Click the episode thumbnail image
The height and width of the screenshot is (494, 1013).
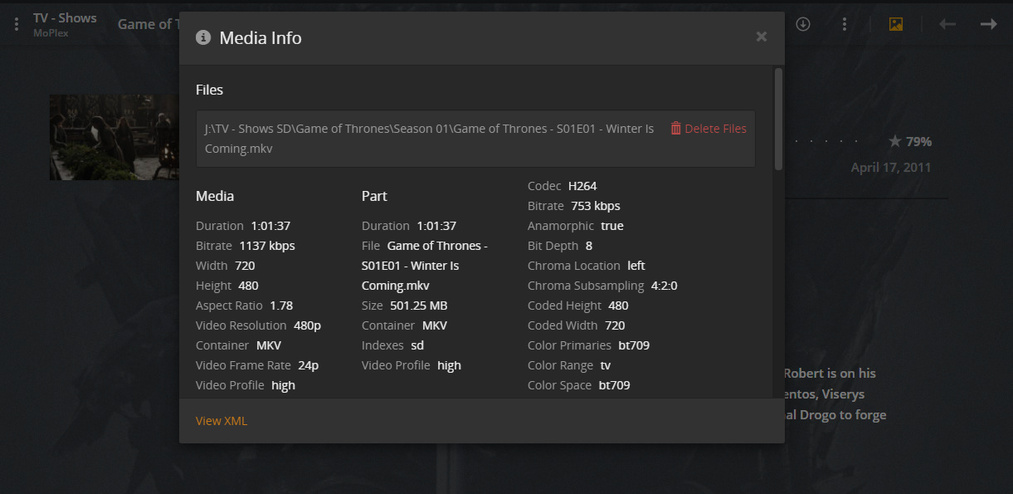[x=115, y=137]
